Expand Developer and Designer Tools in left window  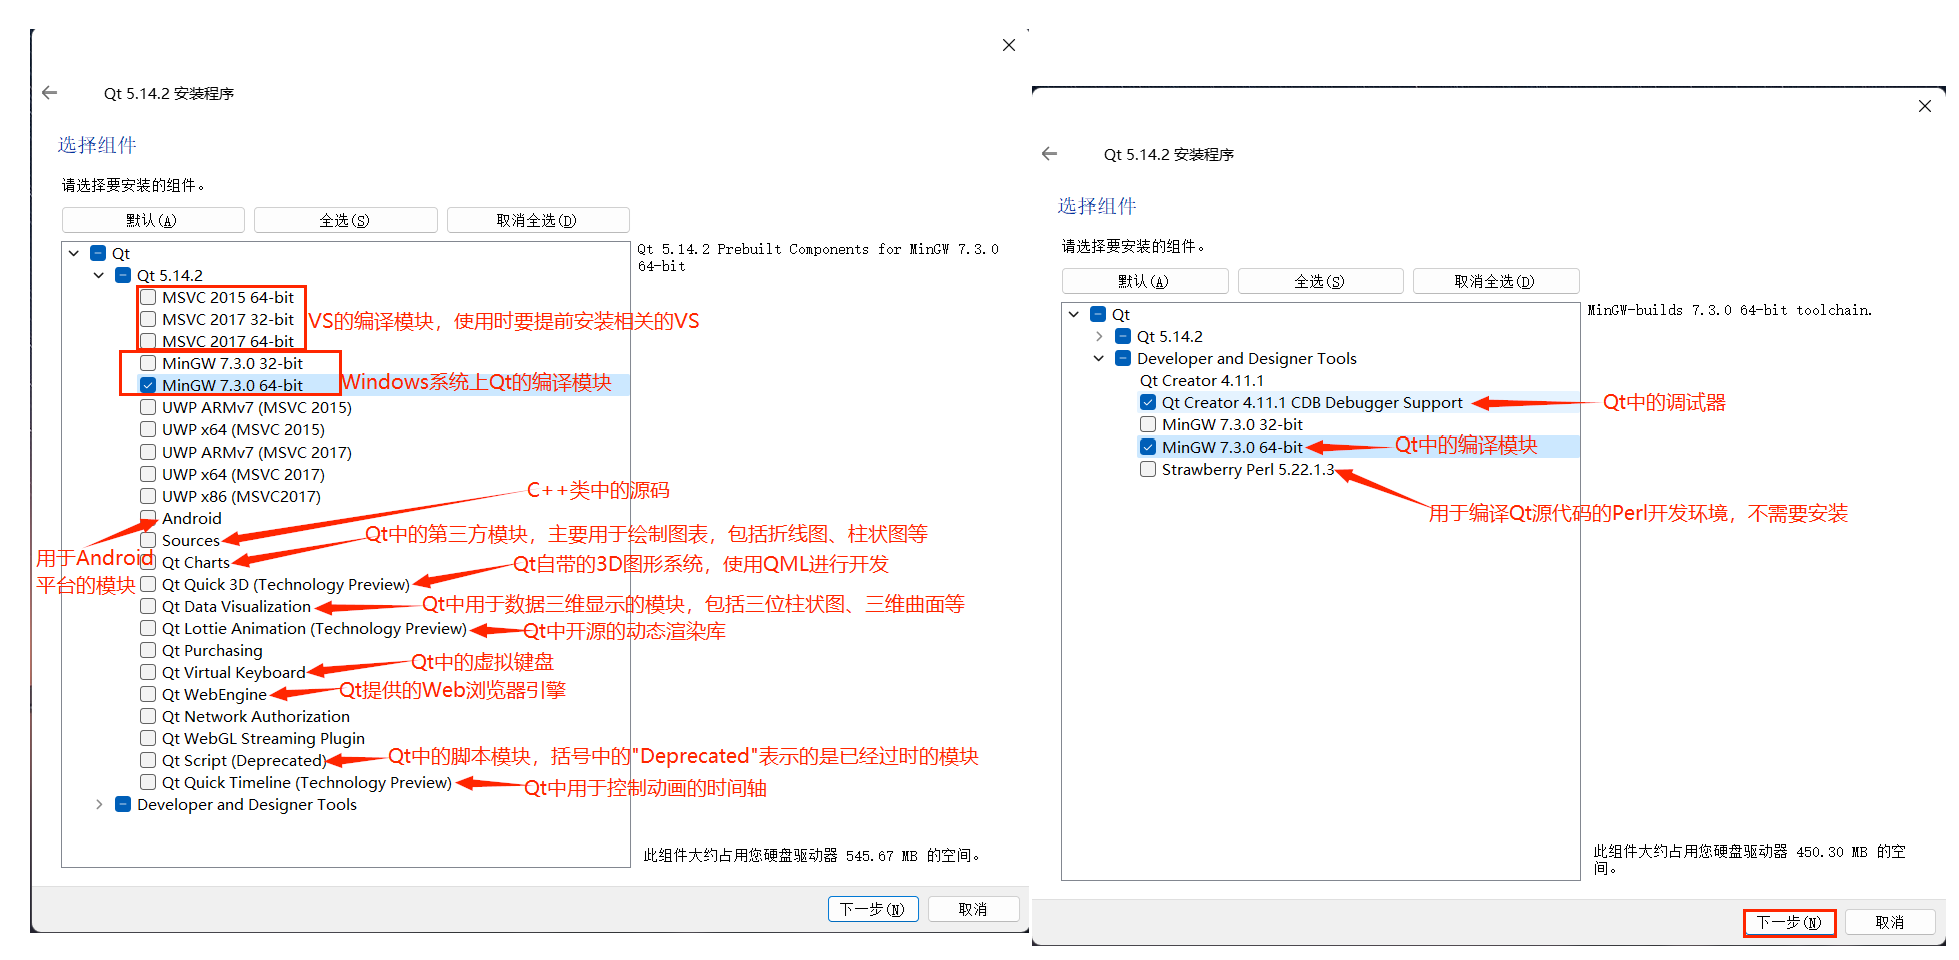[x=98, y=804]
